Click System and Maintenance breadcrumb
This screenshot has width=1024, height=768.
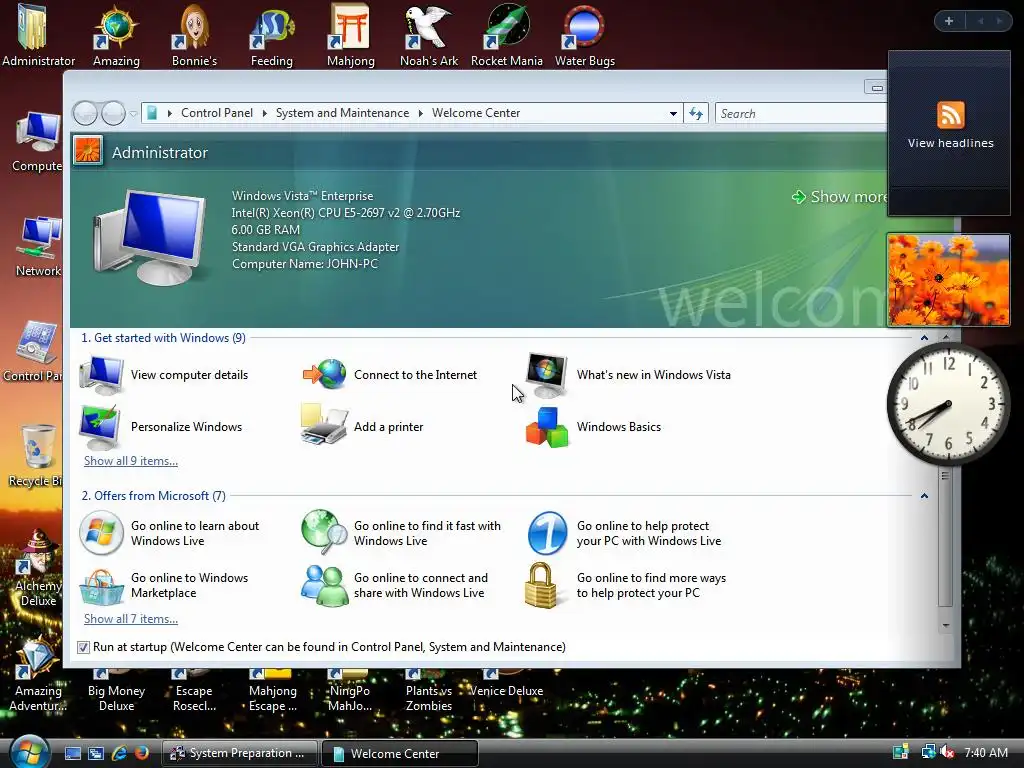coord(342,113)
